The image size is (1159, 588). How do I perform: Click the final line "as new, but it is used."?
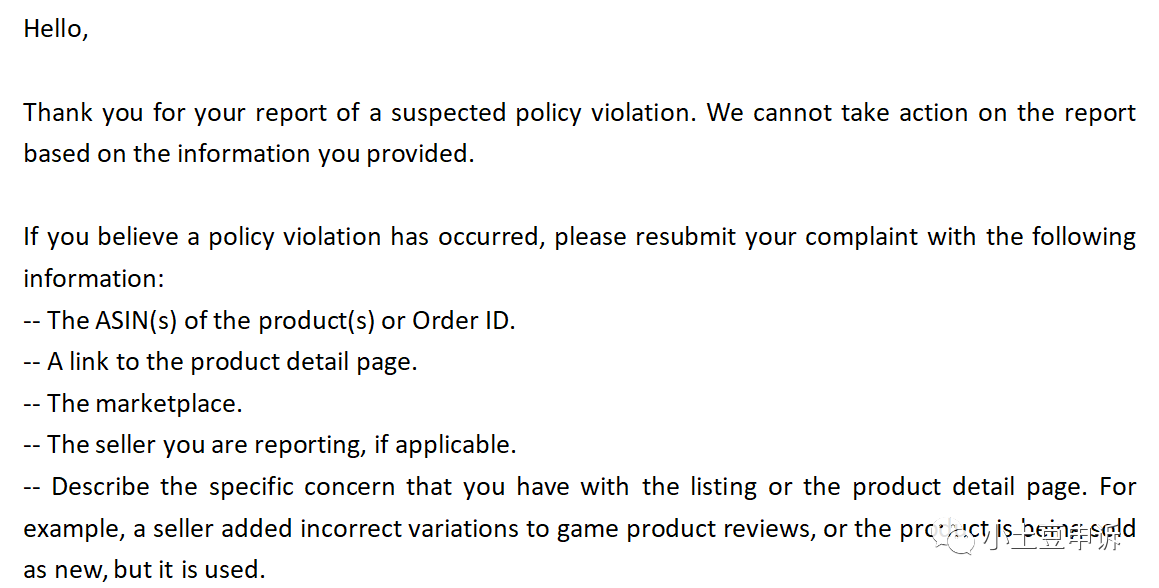[x=144, y=569]
